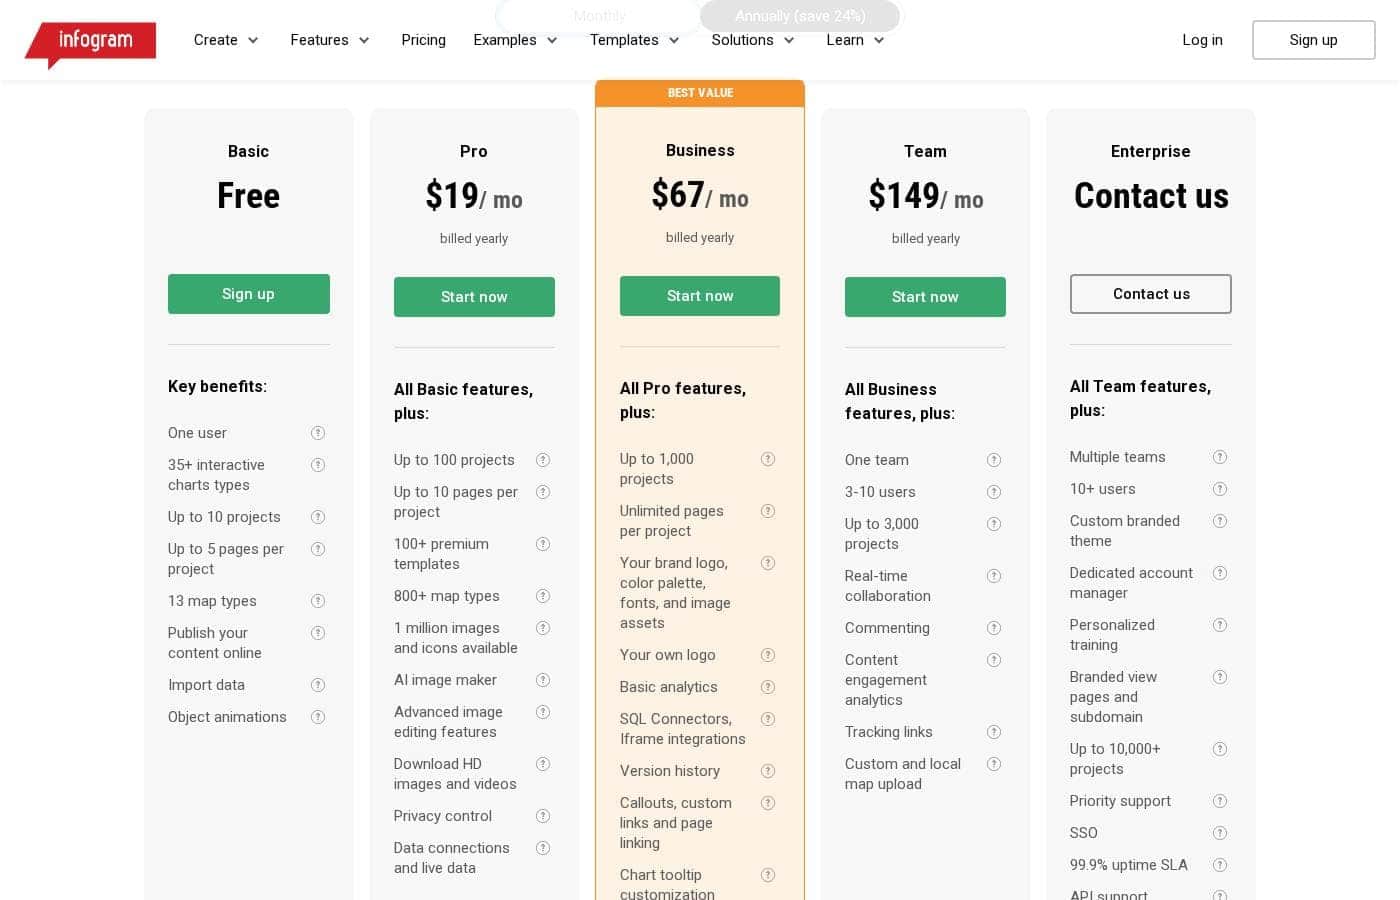Show help for 'One user' feature
1400x900 pixels.
[318, 433]
